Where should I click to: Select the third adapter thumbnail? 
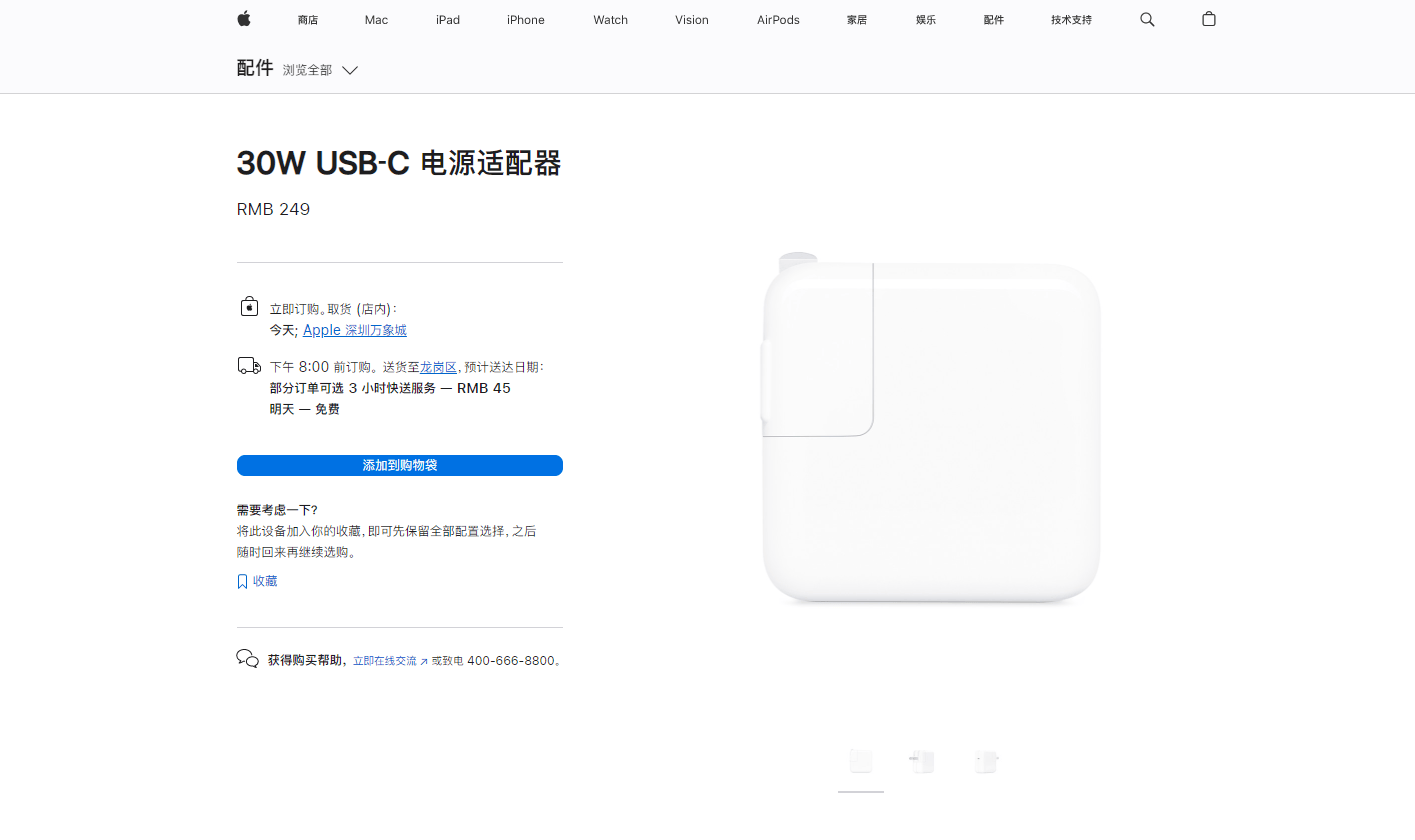click(986, 762)
